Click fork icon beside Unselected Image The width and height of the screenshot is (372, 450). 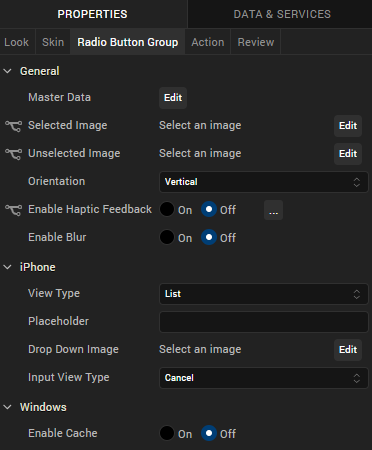[13, 154]
